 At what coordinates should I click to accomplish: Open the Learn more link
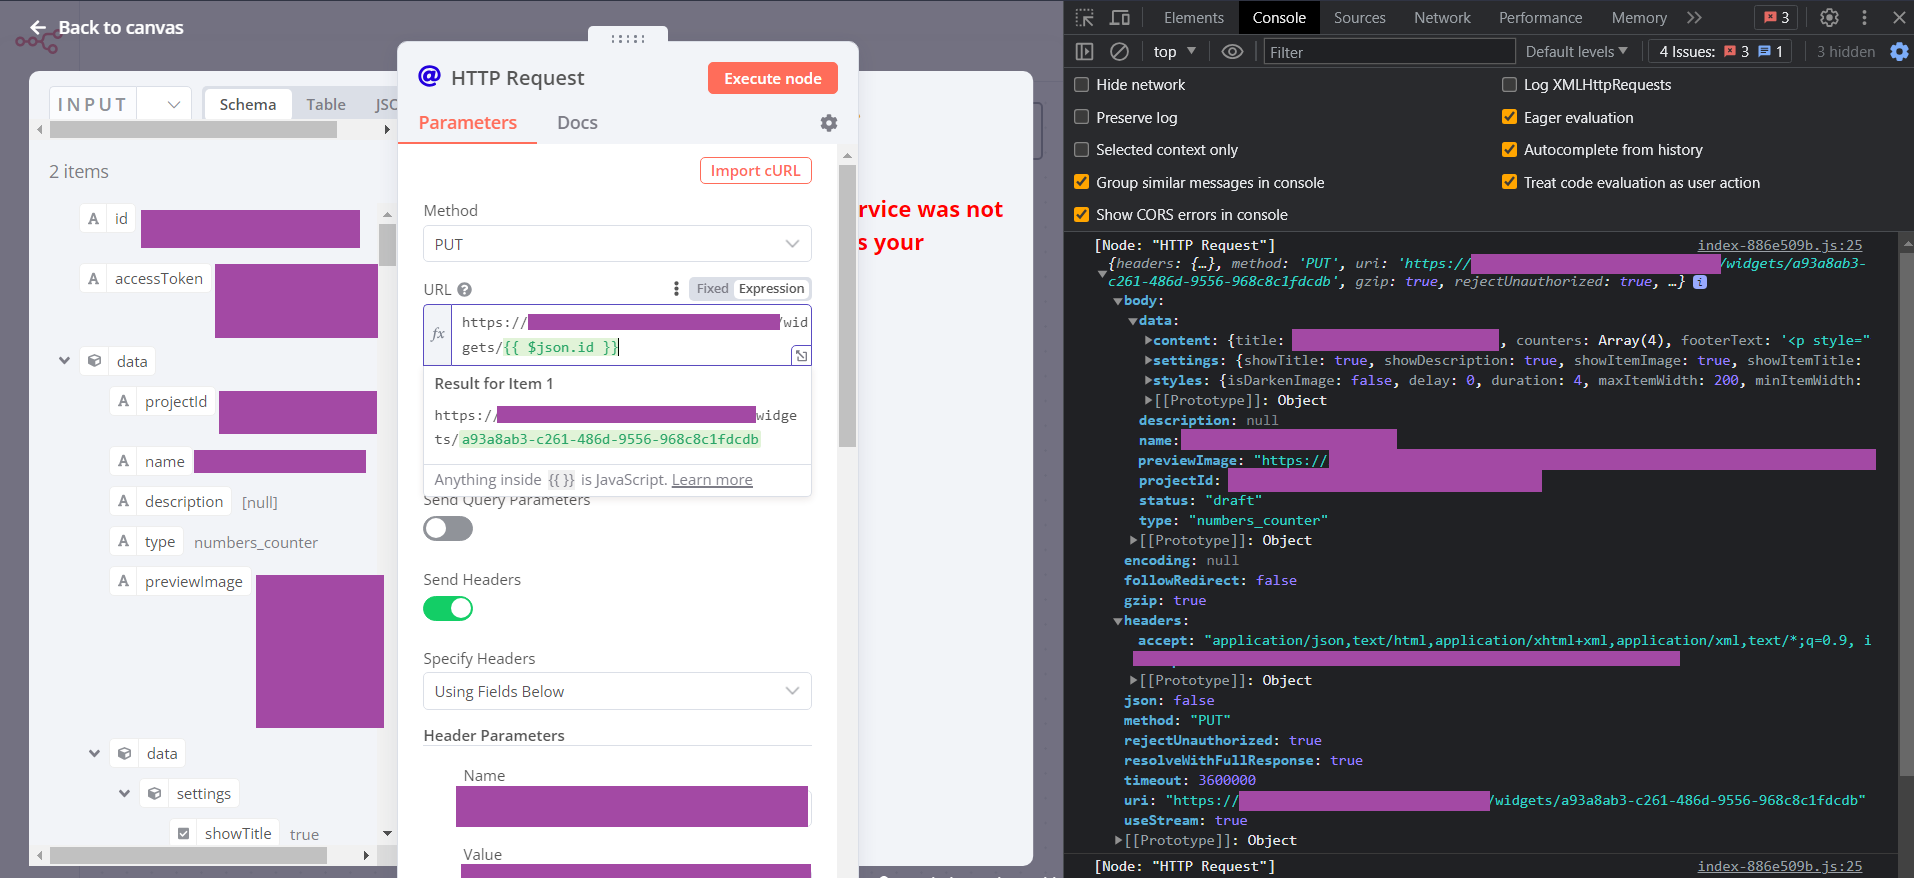(712, 480)
